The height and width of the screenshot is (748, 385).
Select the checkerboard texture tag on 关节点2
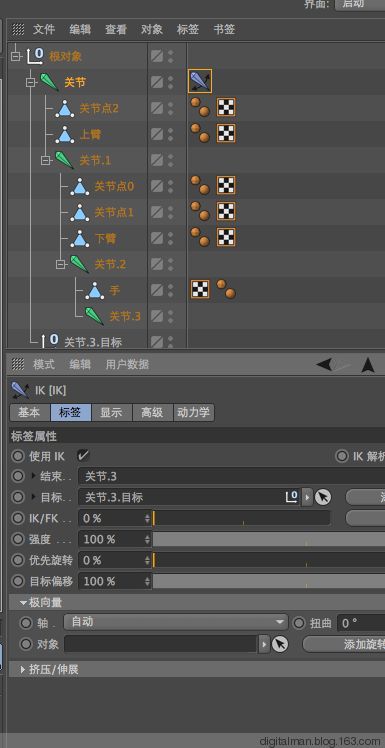226,107
